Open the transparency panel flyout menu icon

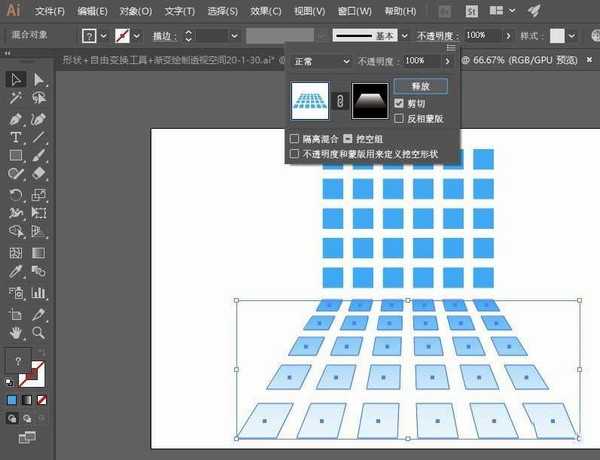tap(451, 47)
